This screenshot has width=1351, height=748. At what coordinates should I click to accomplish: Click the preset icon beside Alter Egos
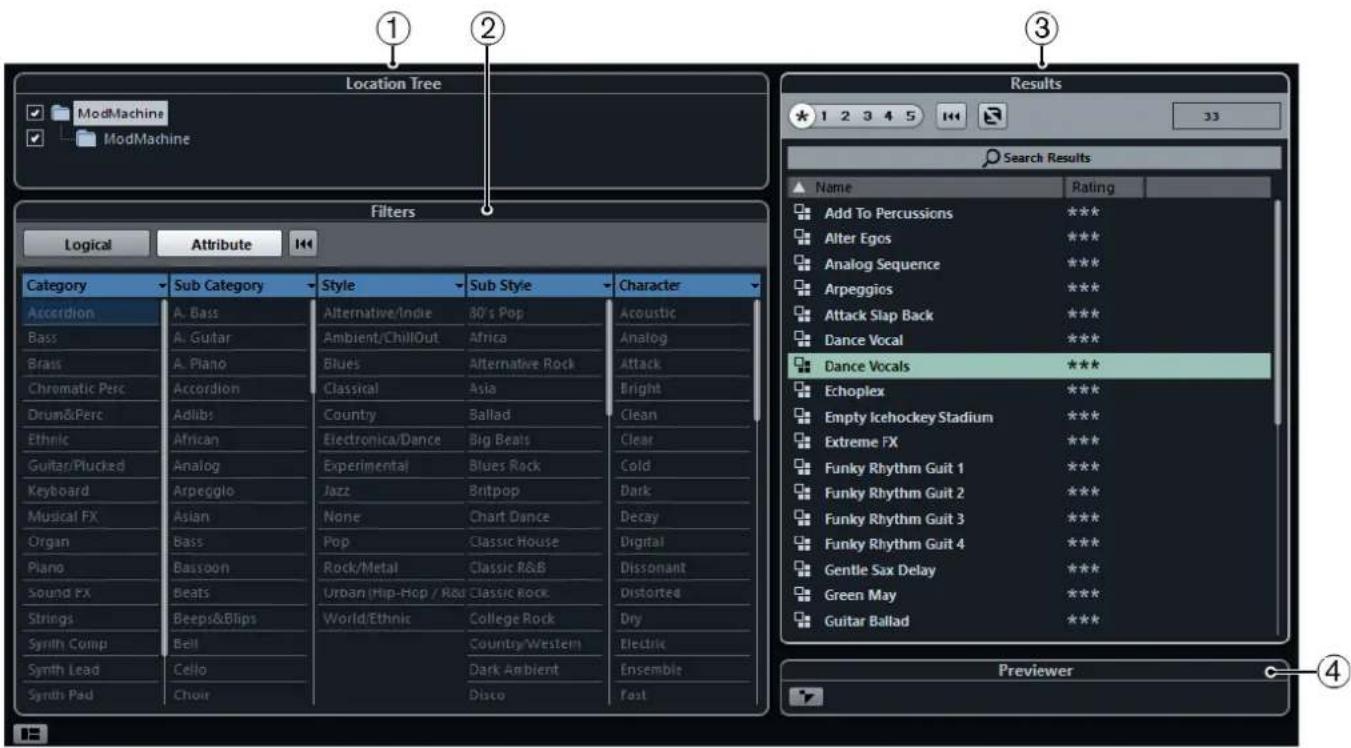coord(801,238)
